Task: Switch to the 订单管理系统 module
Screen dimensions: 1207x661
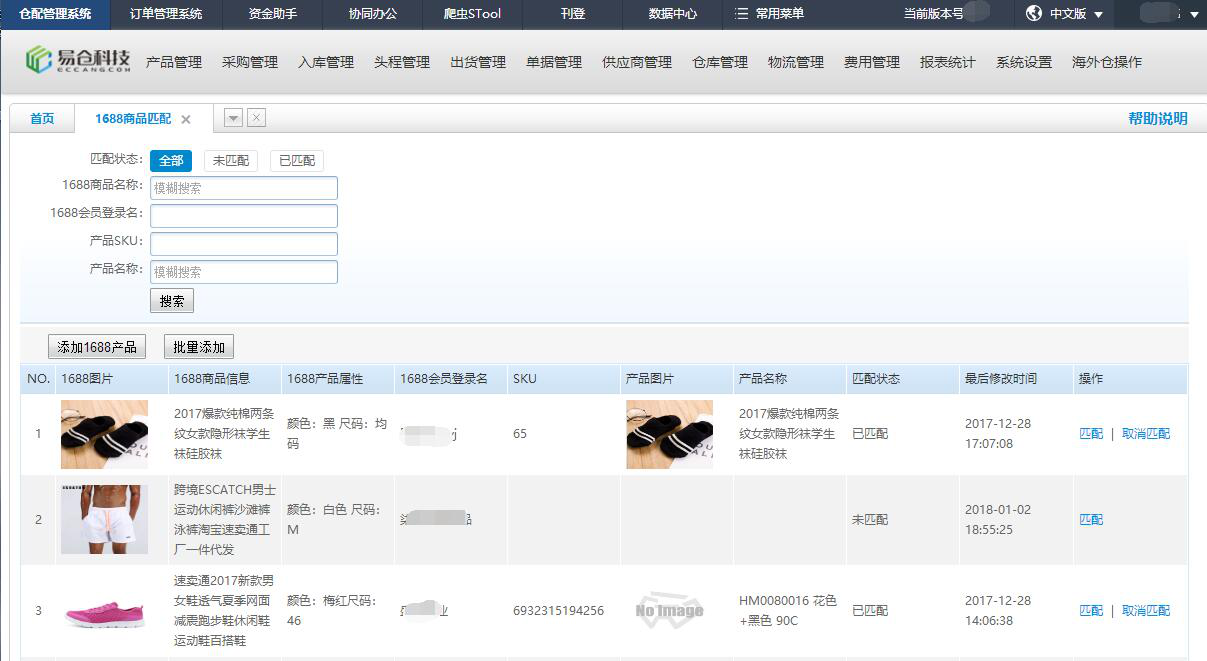Action: 166,15
